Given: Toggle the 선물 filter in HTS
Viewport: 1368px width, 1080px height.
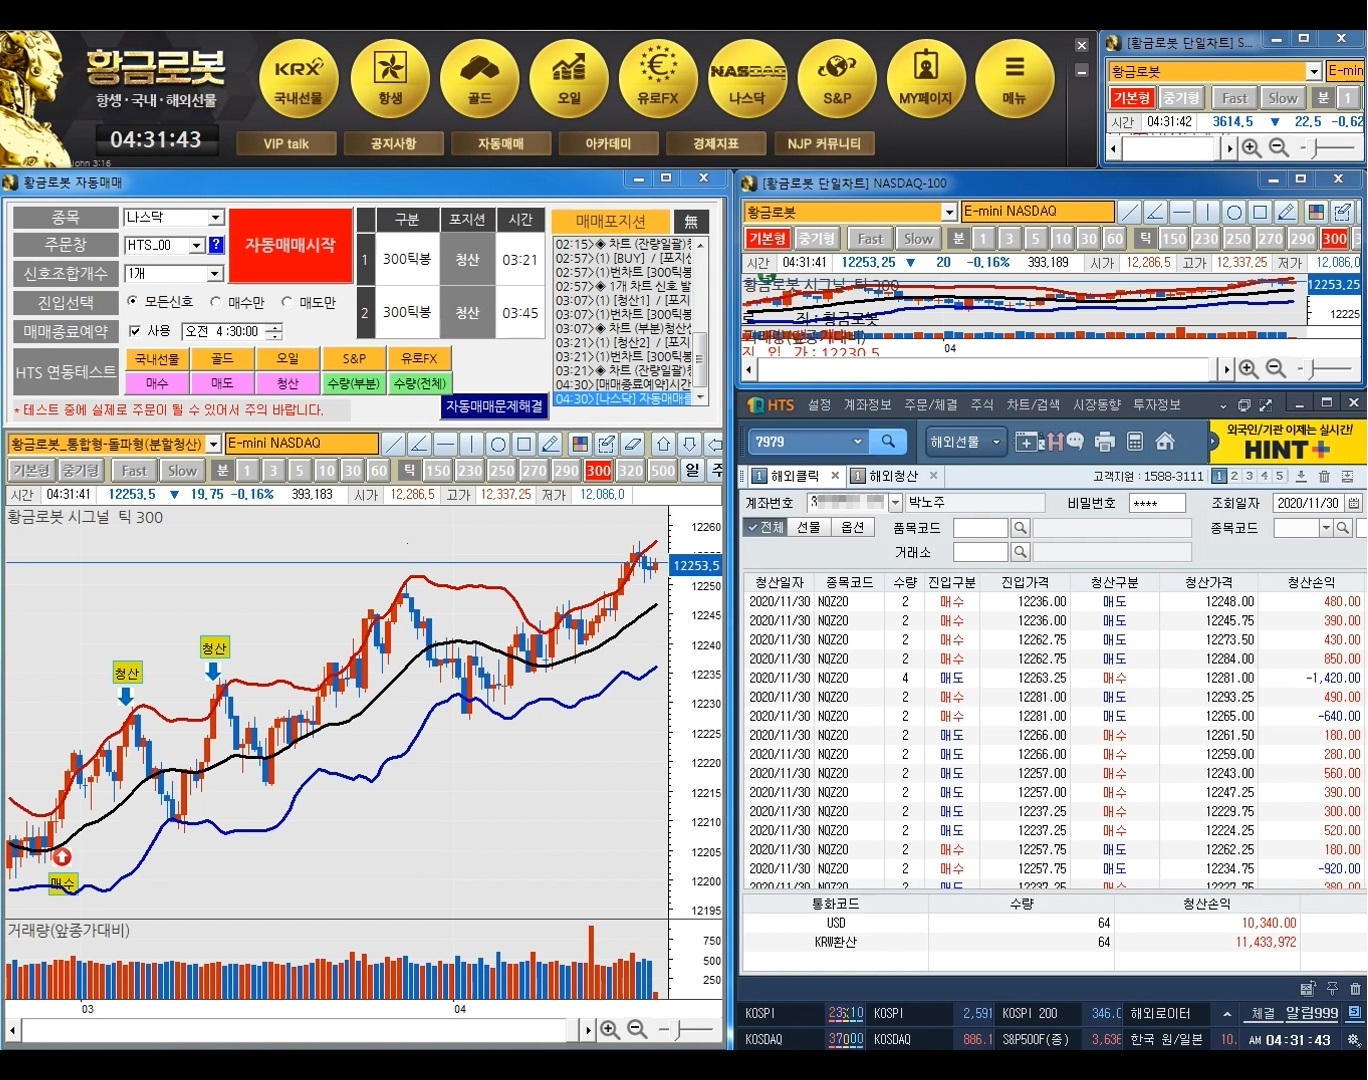Looking at the screenshot, I should tap(809, 527).
